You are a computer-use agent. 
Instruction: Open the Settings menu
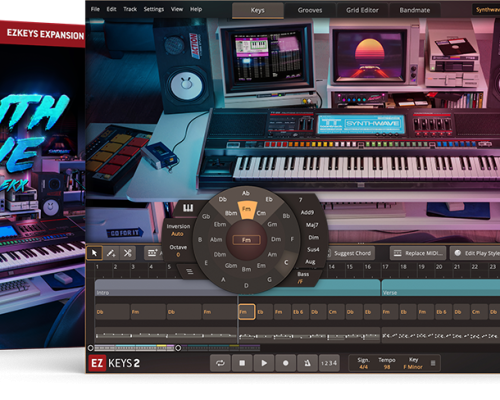tap(154, 9)
